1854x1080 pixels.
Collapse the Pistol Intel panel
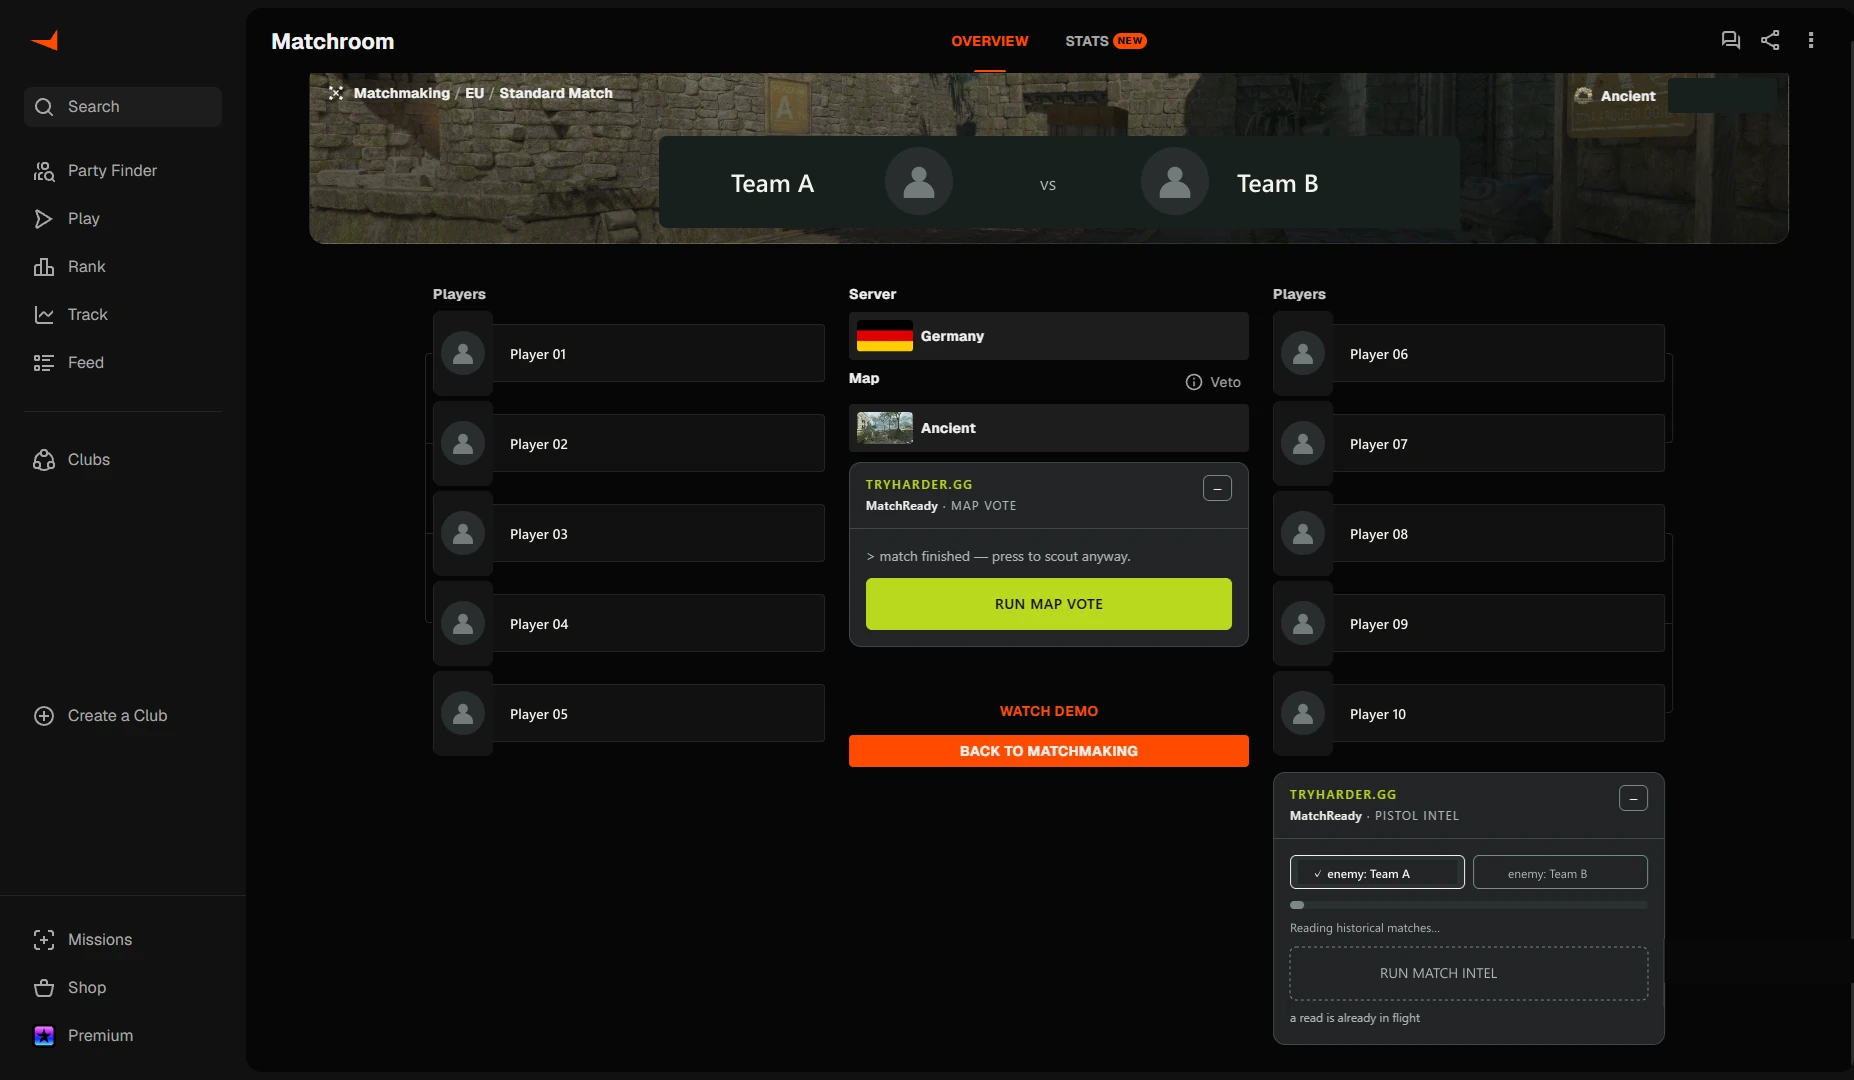point(1633,798)
